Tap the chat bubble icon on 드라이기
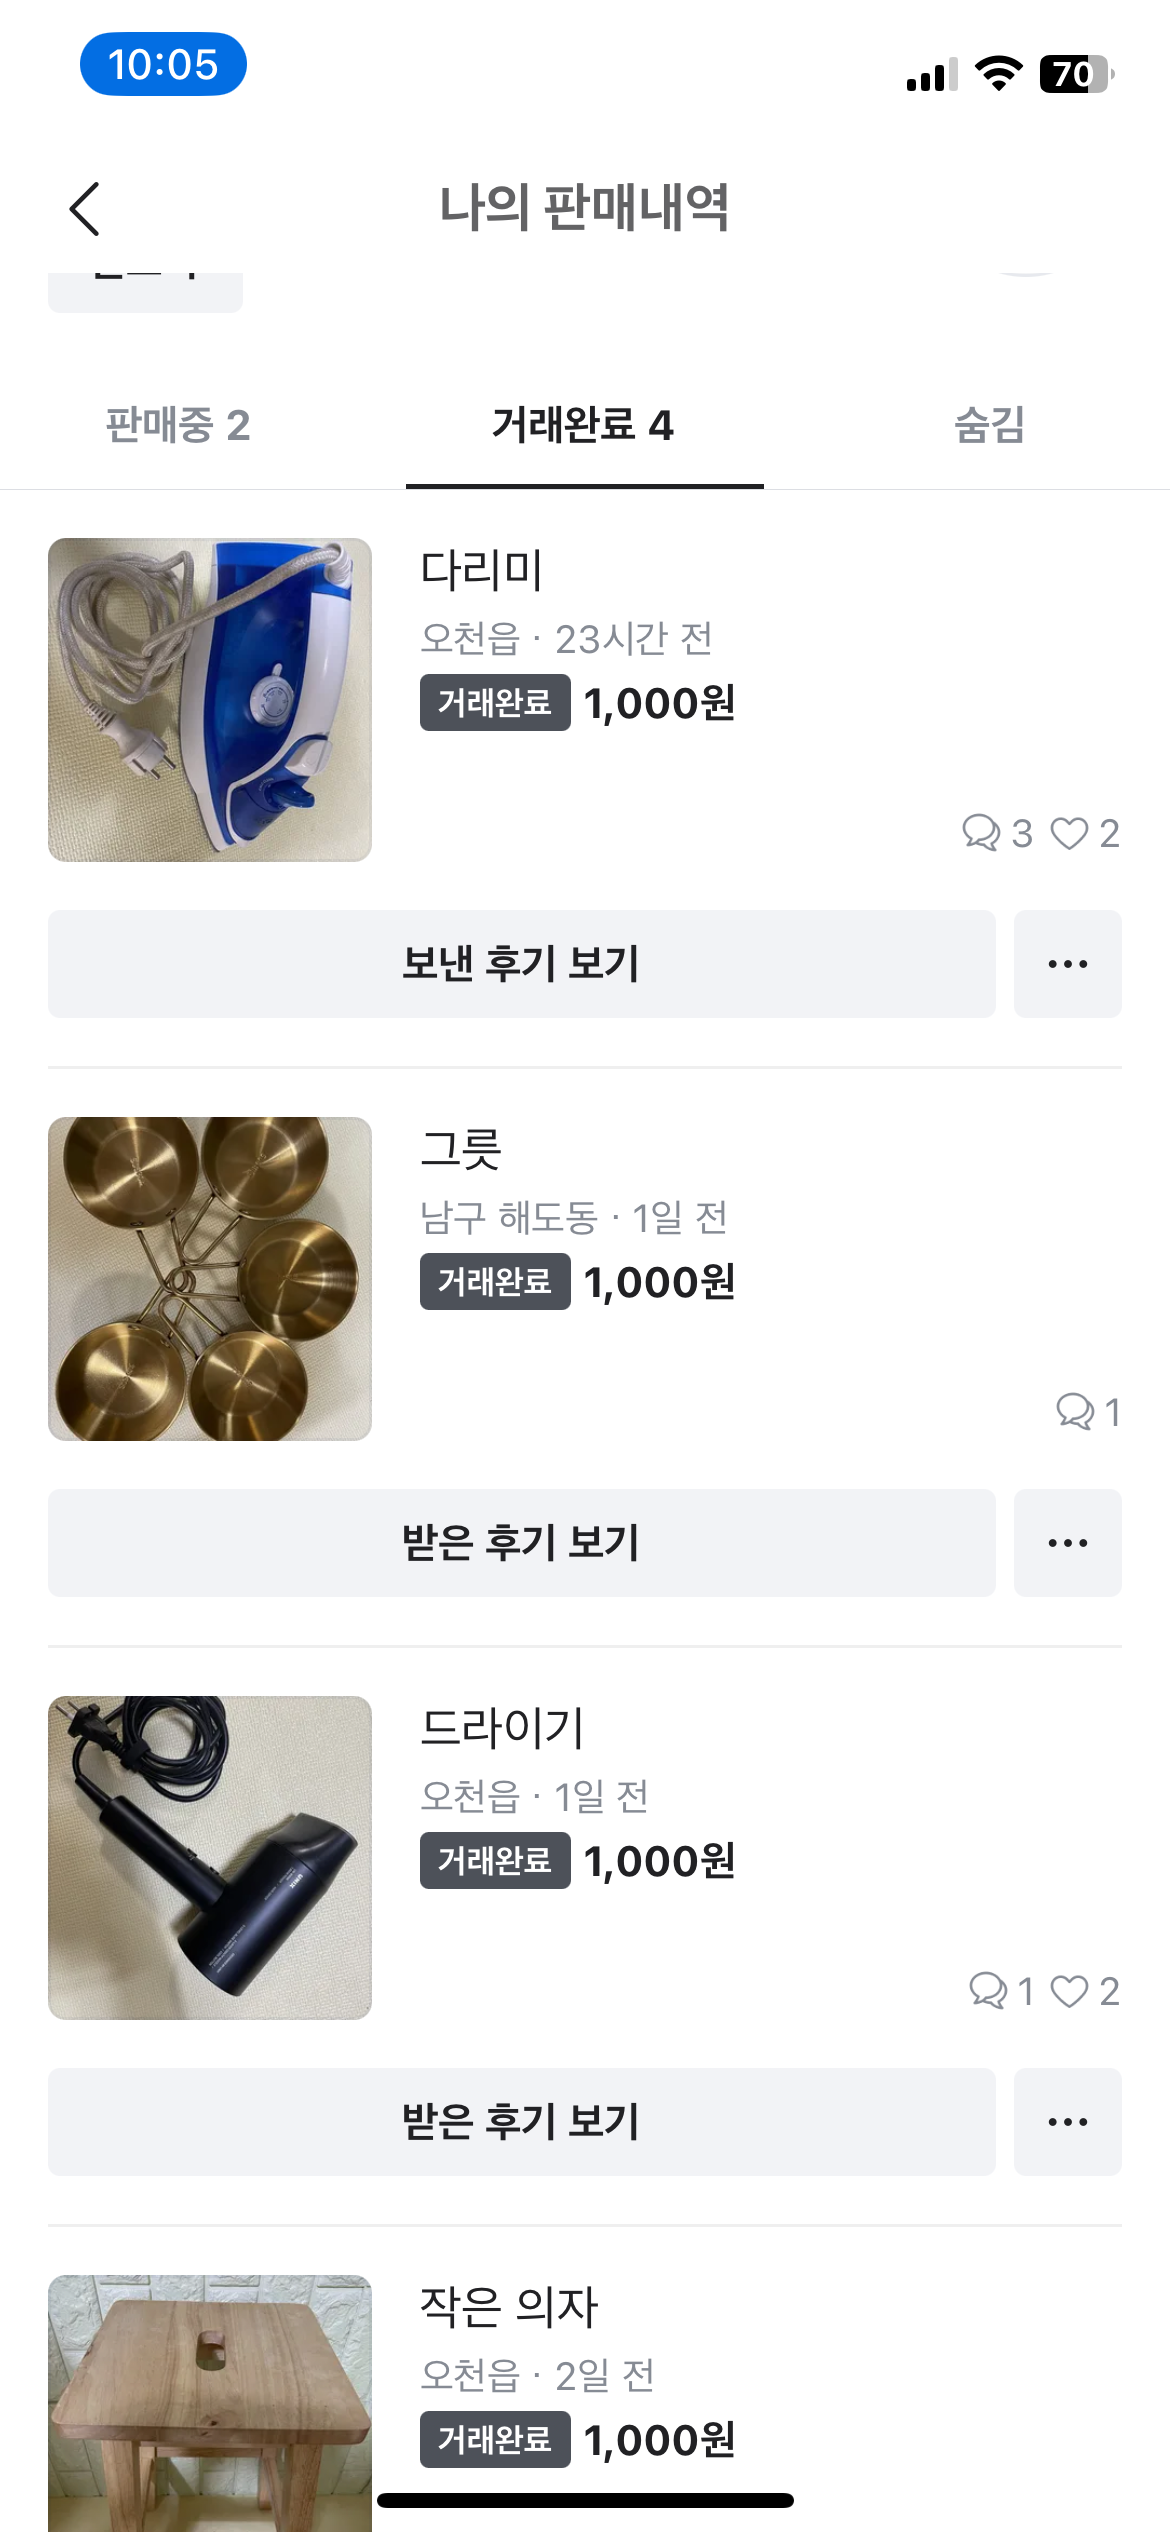The image size is (1170, 2532). click(987, 1991)
